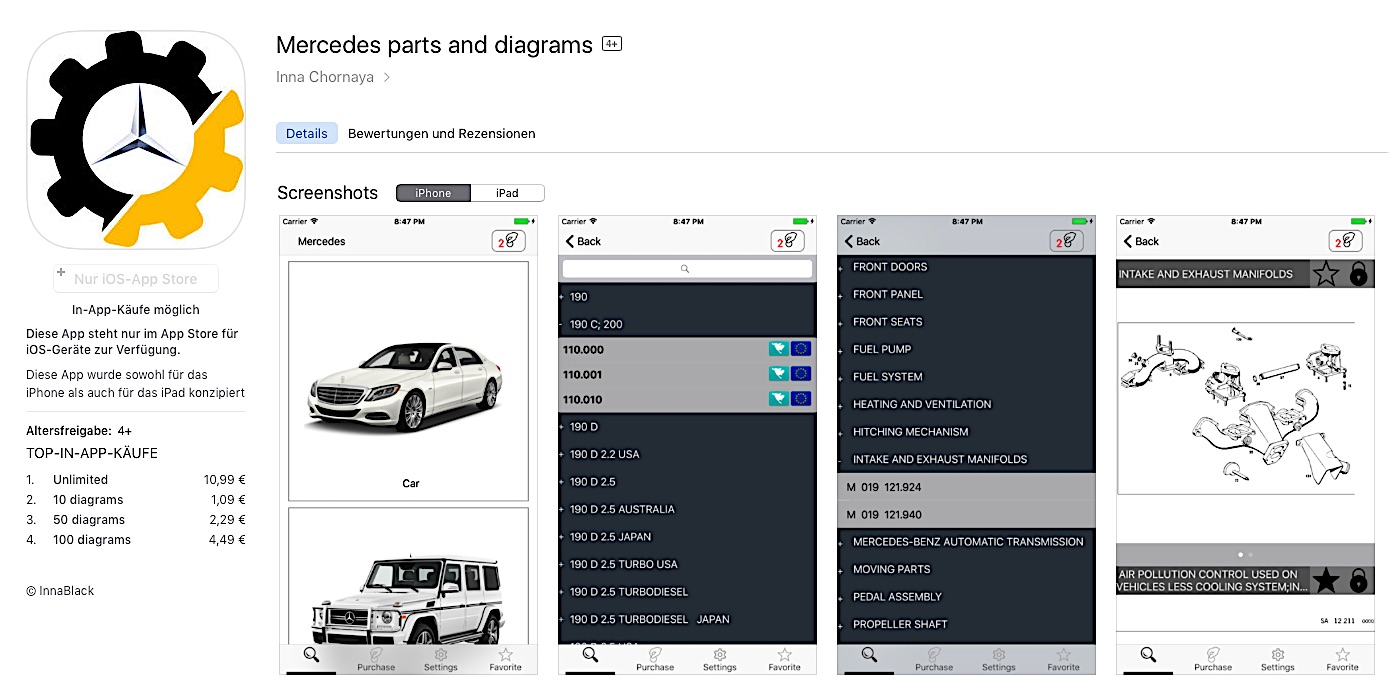The height and width of the screenshot is (681, 1389).
Task: Switch screenshots to iPad
Action: pyautogui.click(x=507, y=193)
